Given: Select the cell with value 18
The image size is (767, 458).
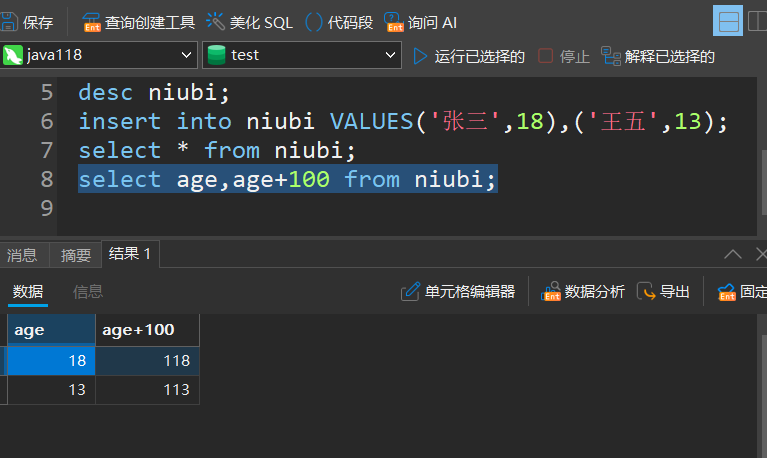Looking at the screenshot, I should click(51, 361).
